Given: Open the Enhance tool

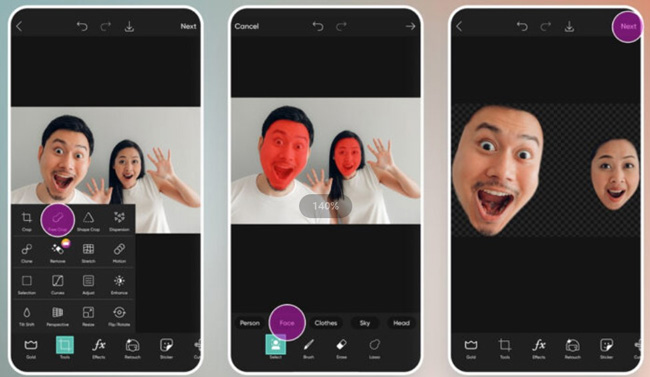Looking at the screenshot, I should coord(119,285).
